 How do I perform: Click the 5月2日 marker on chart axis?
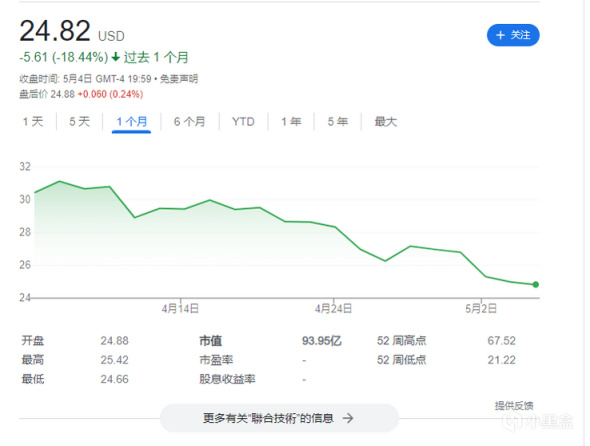[481, 309]
